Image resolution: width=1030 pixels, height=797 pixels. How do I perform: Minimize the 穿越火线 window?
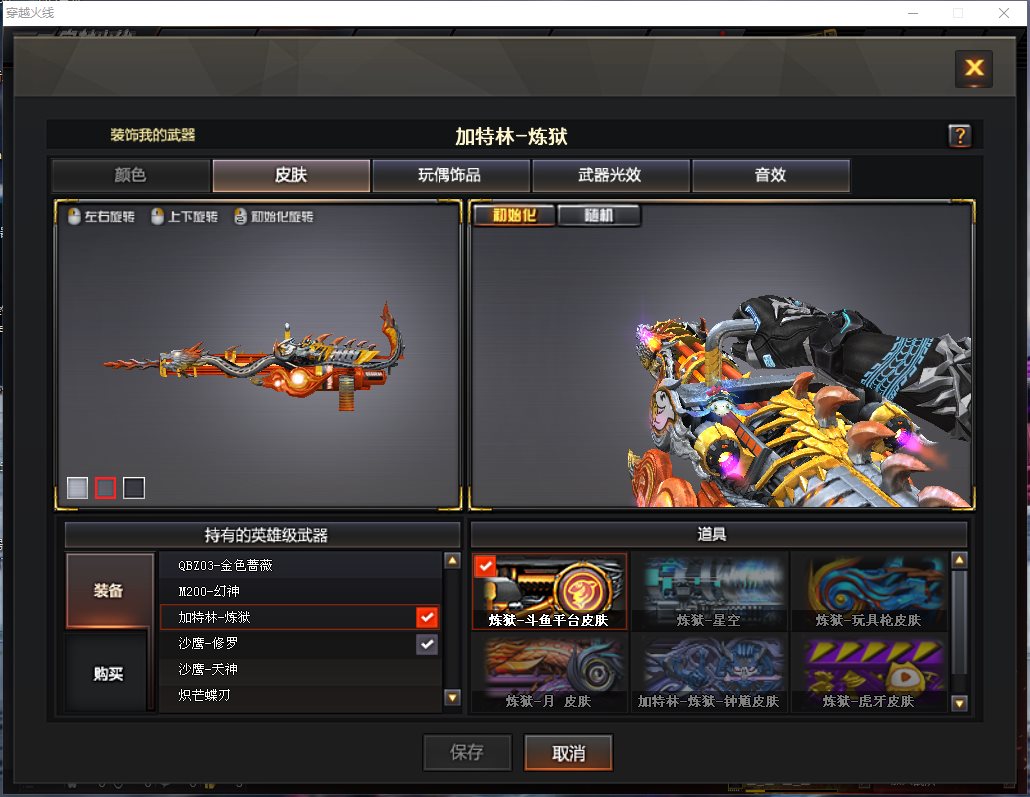(x=913, y=13)
